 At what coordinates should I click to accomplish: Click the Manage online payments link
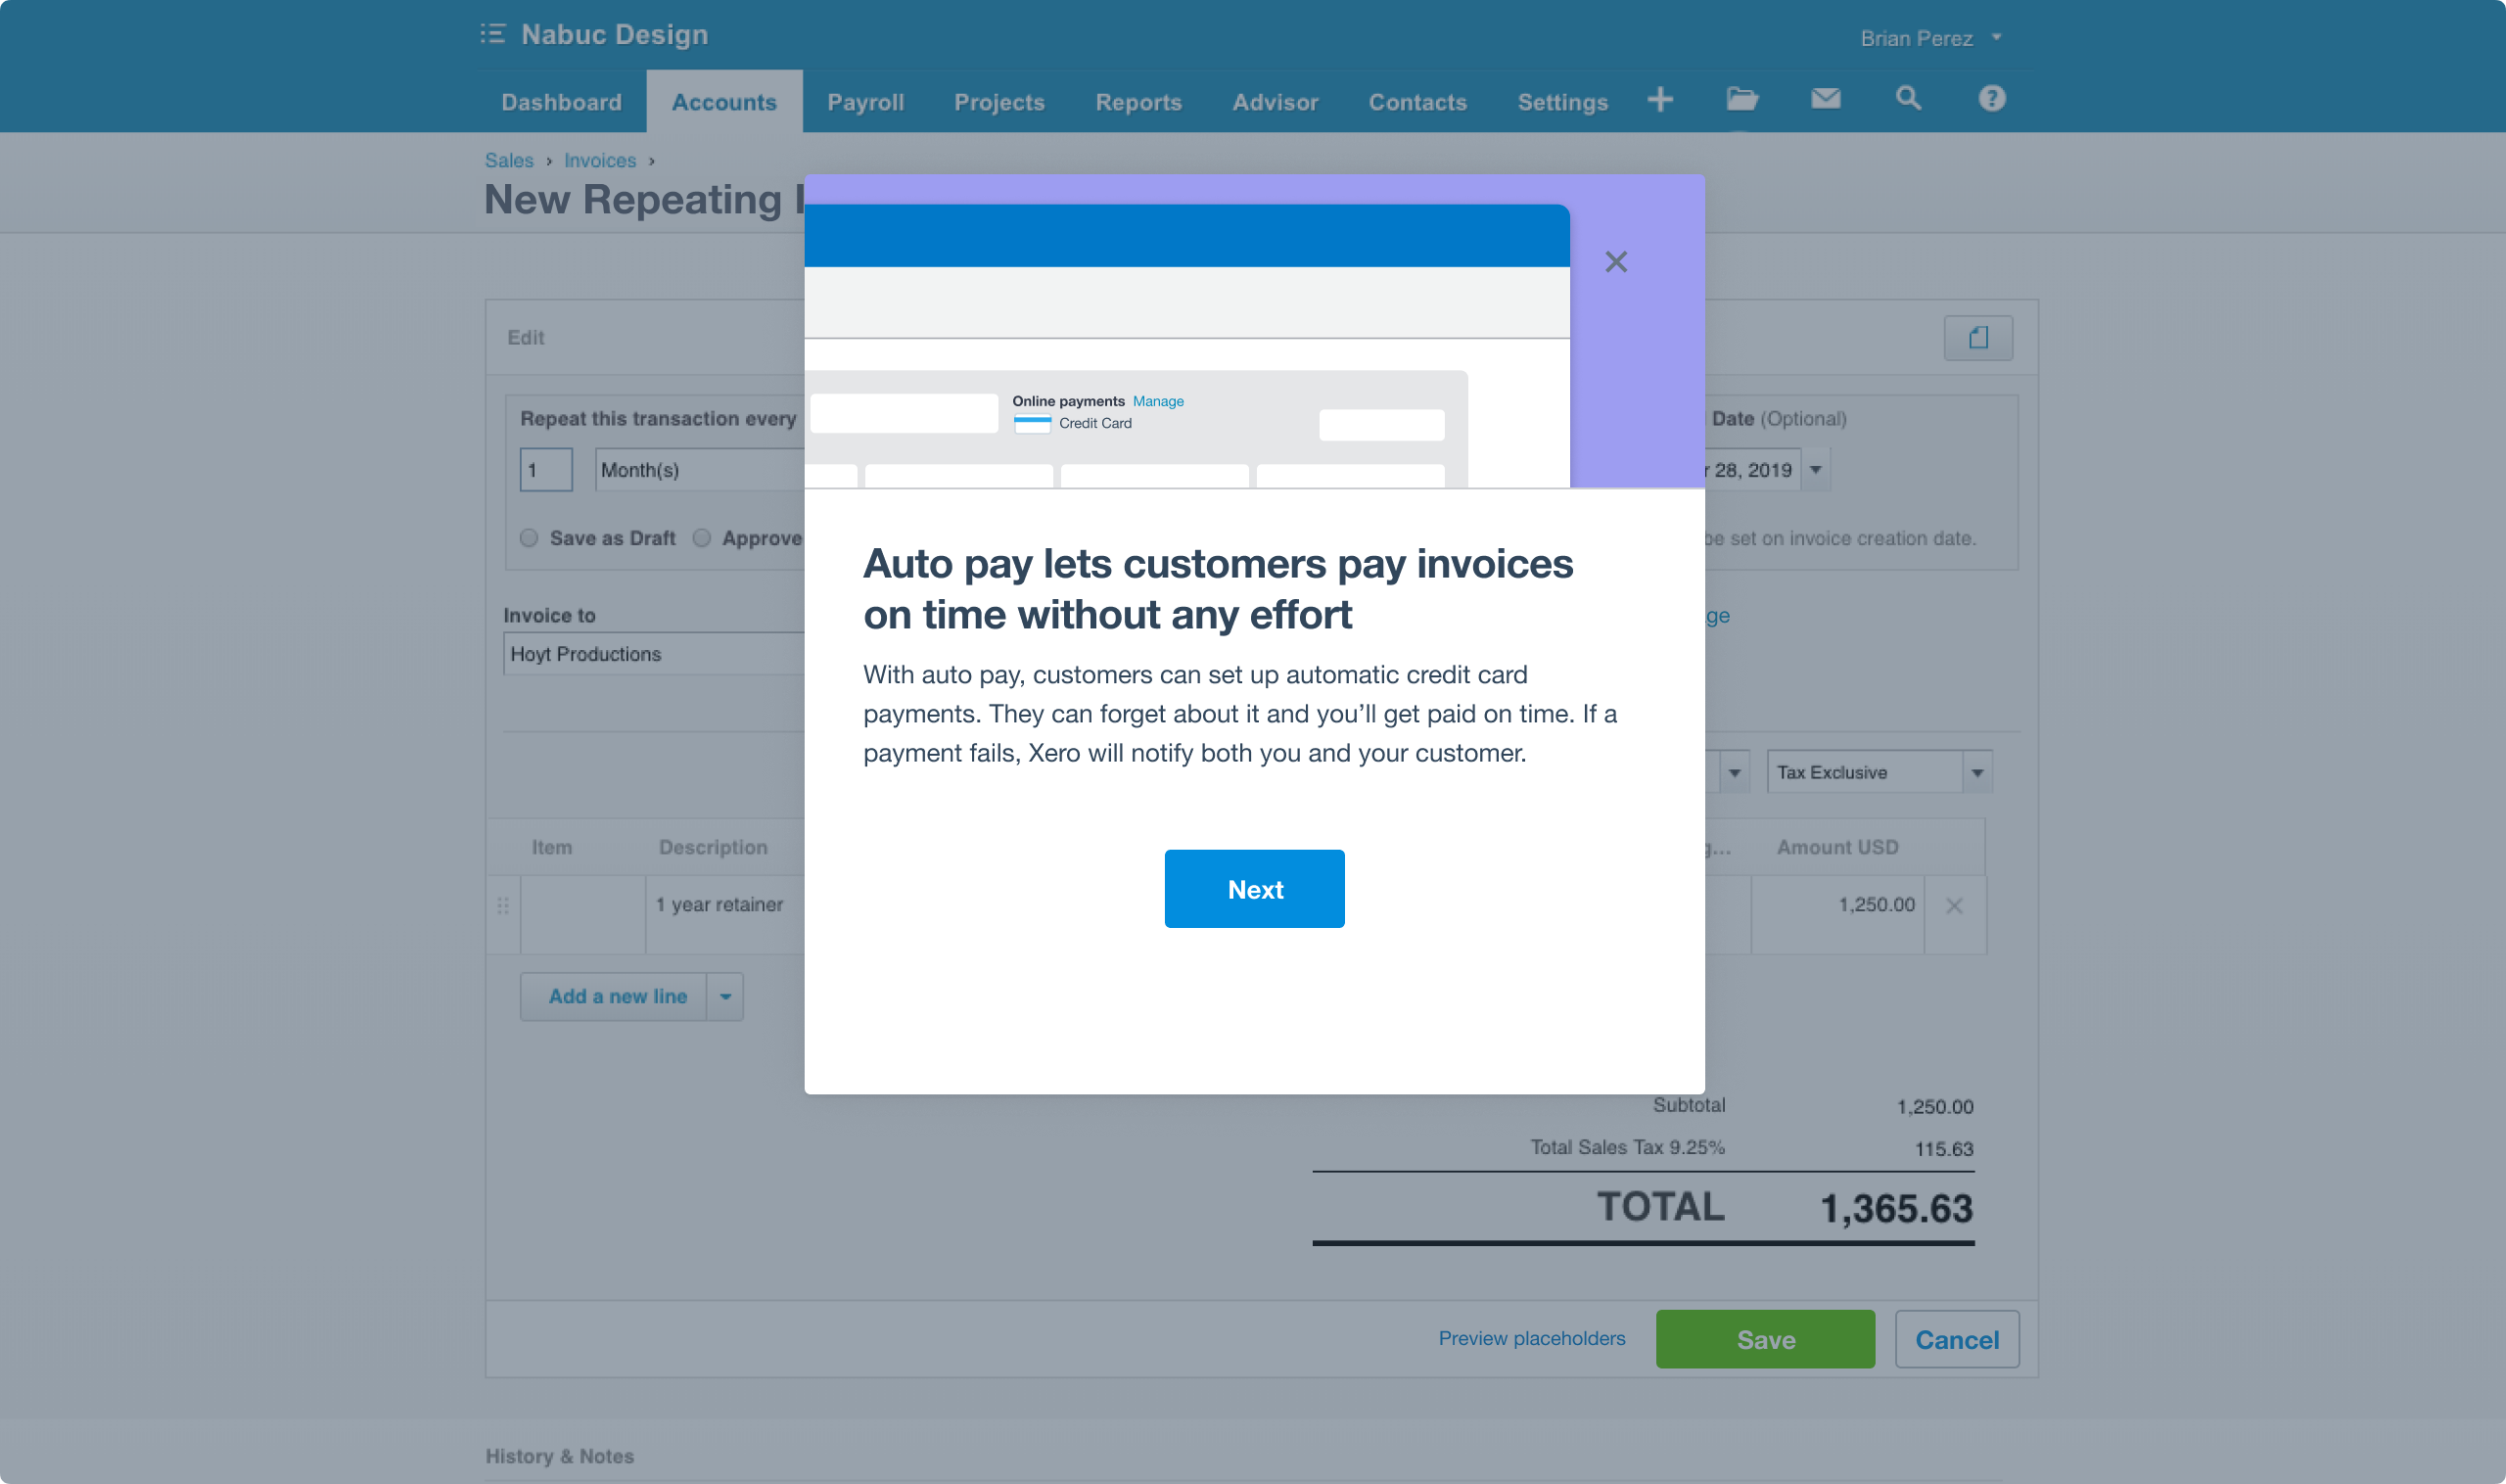1157,401
